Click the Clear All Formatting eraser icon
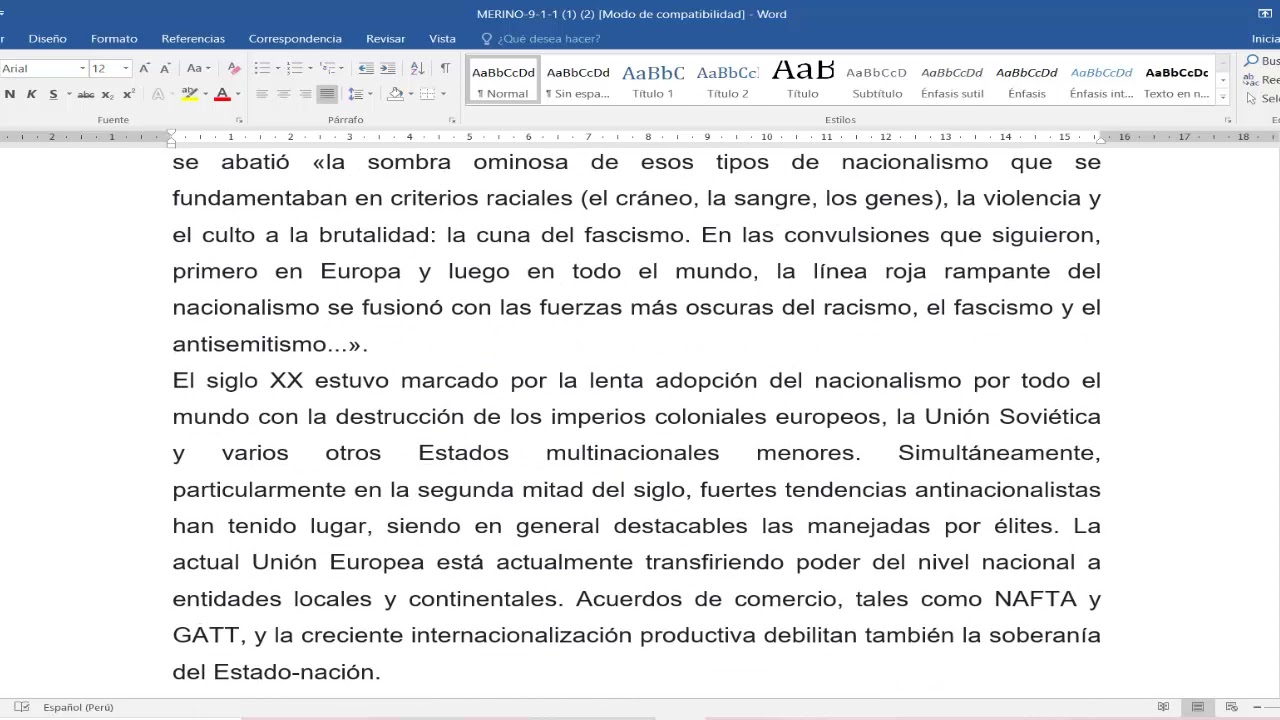1280x720 pixels. click(234, 68)
